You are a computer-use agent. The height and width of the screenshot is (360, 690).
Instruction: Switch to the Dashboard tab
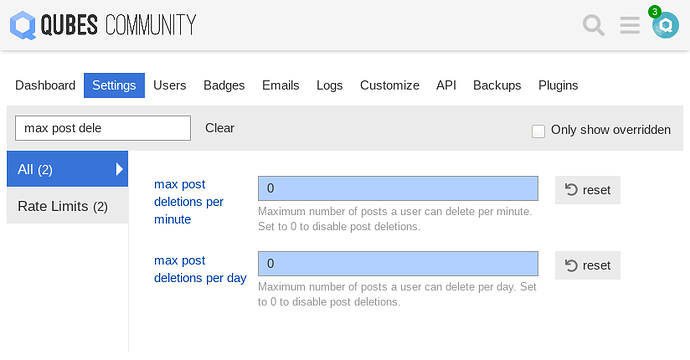pos(45,85)
